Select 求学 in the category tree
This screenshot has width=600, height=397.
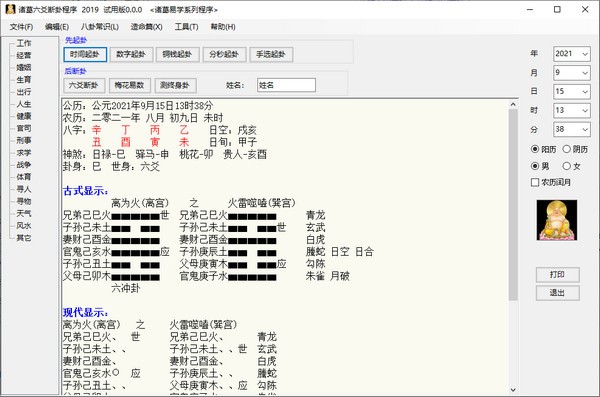coord(24,153)
